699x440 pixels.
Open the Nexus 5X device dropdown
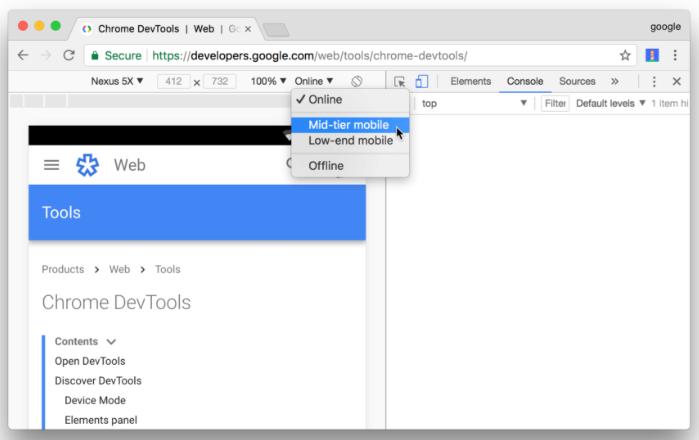point(117,81)
